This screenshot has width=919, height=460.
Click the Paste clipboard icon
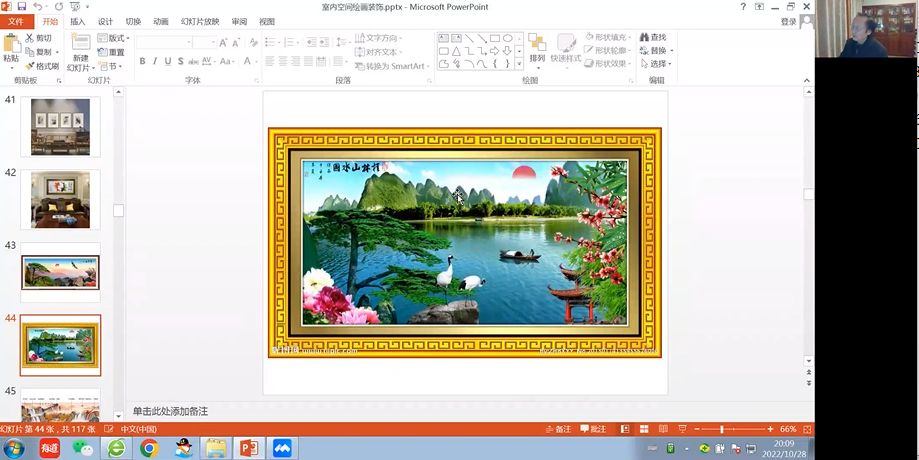pos(11,44)
